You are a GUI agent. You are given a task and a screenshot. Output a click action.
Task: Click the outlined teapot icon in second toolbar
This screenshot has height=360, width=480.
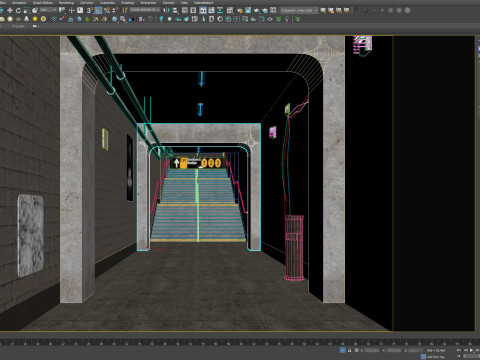click(x=270, y=19)
